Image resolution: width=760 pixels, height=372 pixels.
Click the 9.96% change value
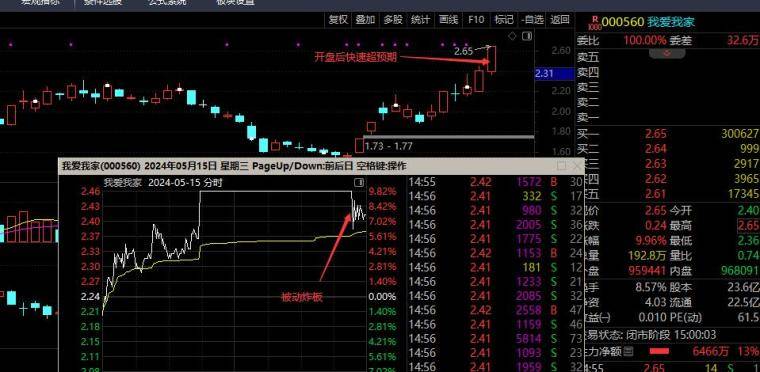tap(651, 241)
